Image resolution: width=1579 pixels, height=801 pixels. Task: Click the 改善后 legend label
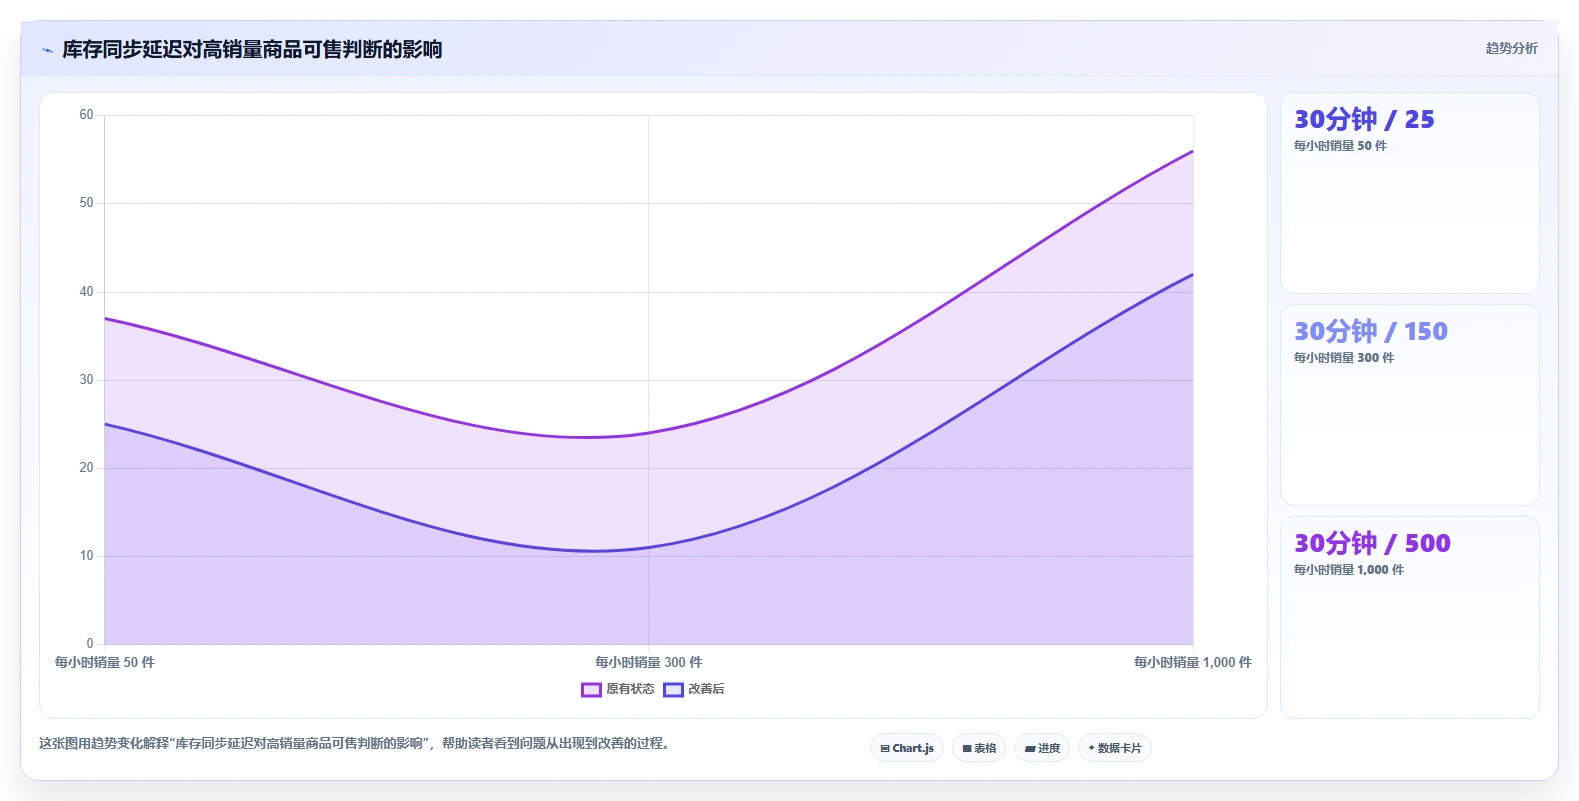pos(706,689)
